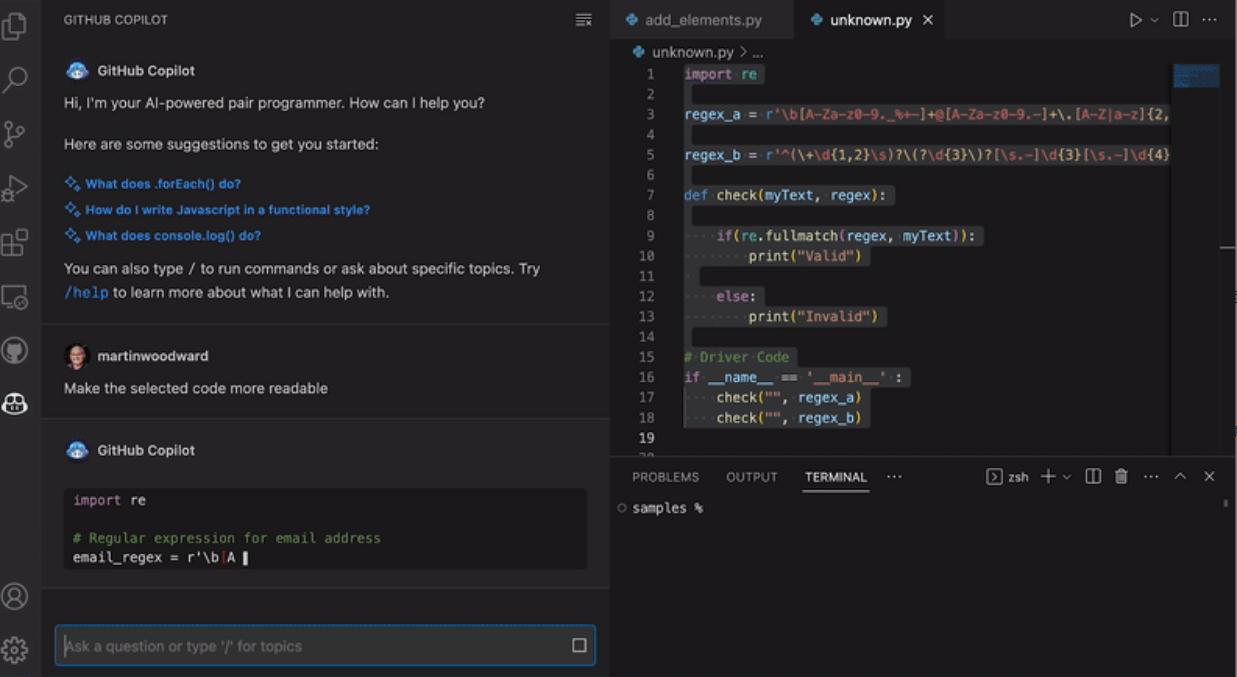Kill the terminal with trash icon

[1121, 477]
